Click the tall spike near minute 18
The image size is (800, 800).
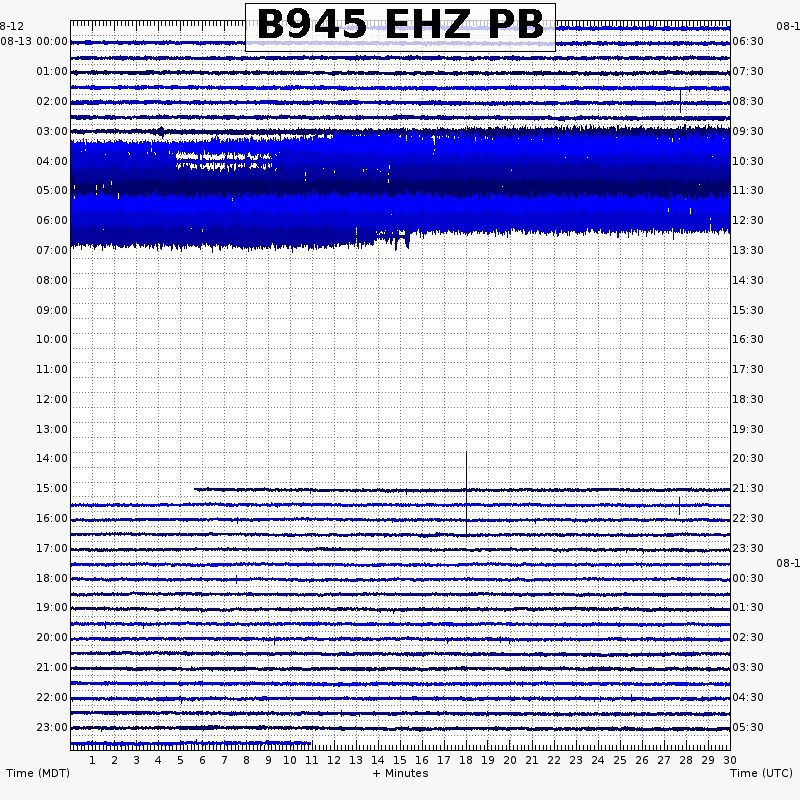[x=466, y=493]
